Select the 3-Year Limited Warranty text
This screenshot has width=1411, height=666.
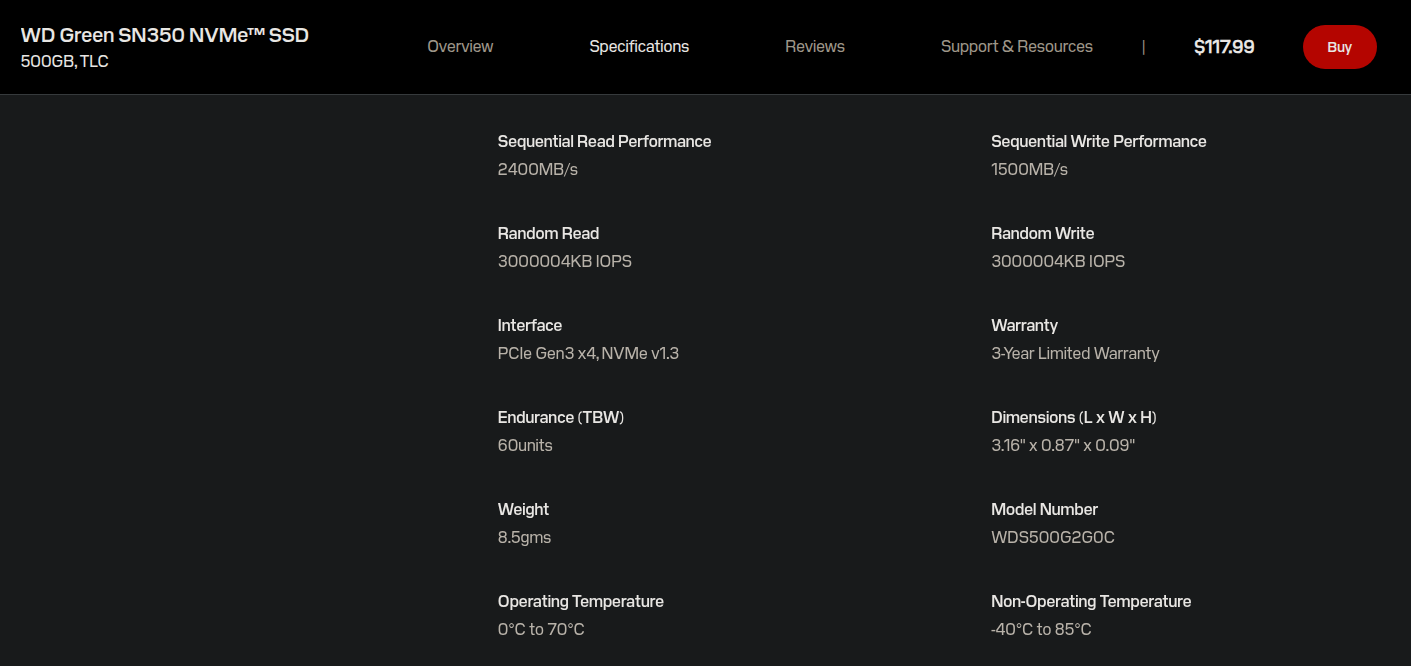pos(1076,353)
